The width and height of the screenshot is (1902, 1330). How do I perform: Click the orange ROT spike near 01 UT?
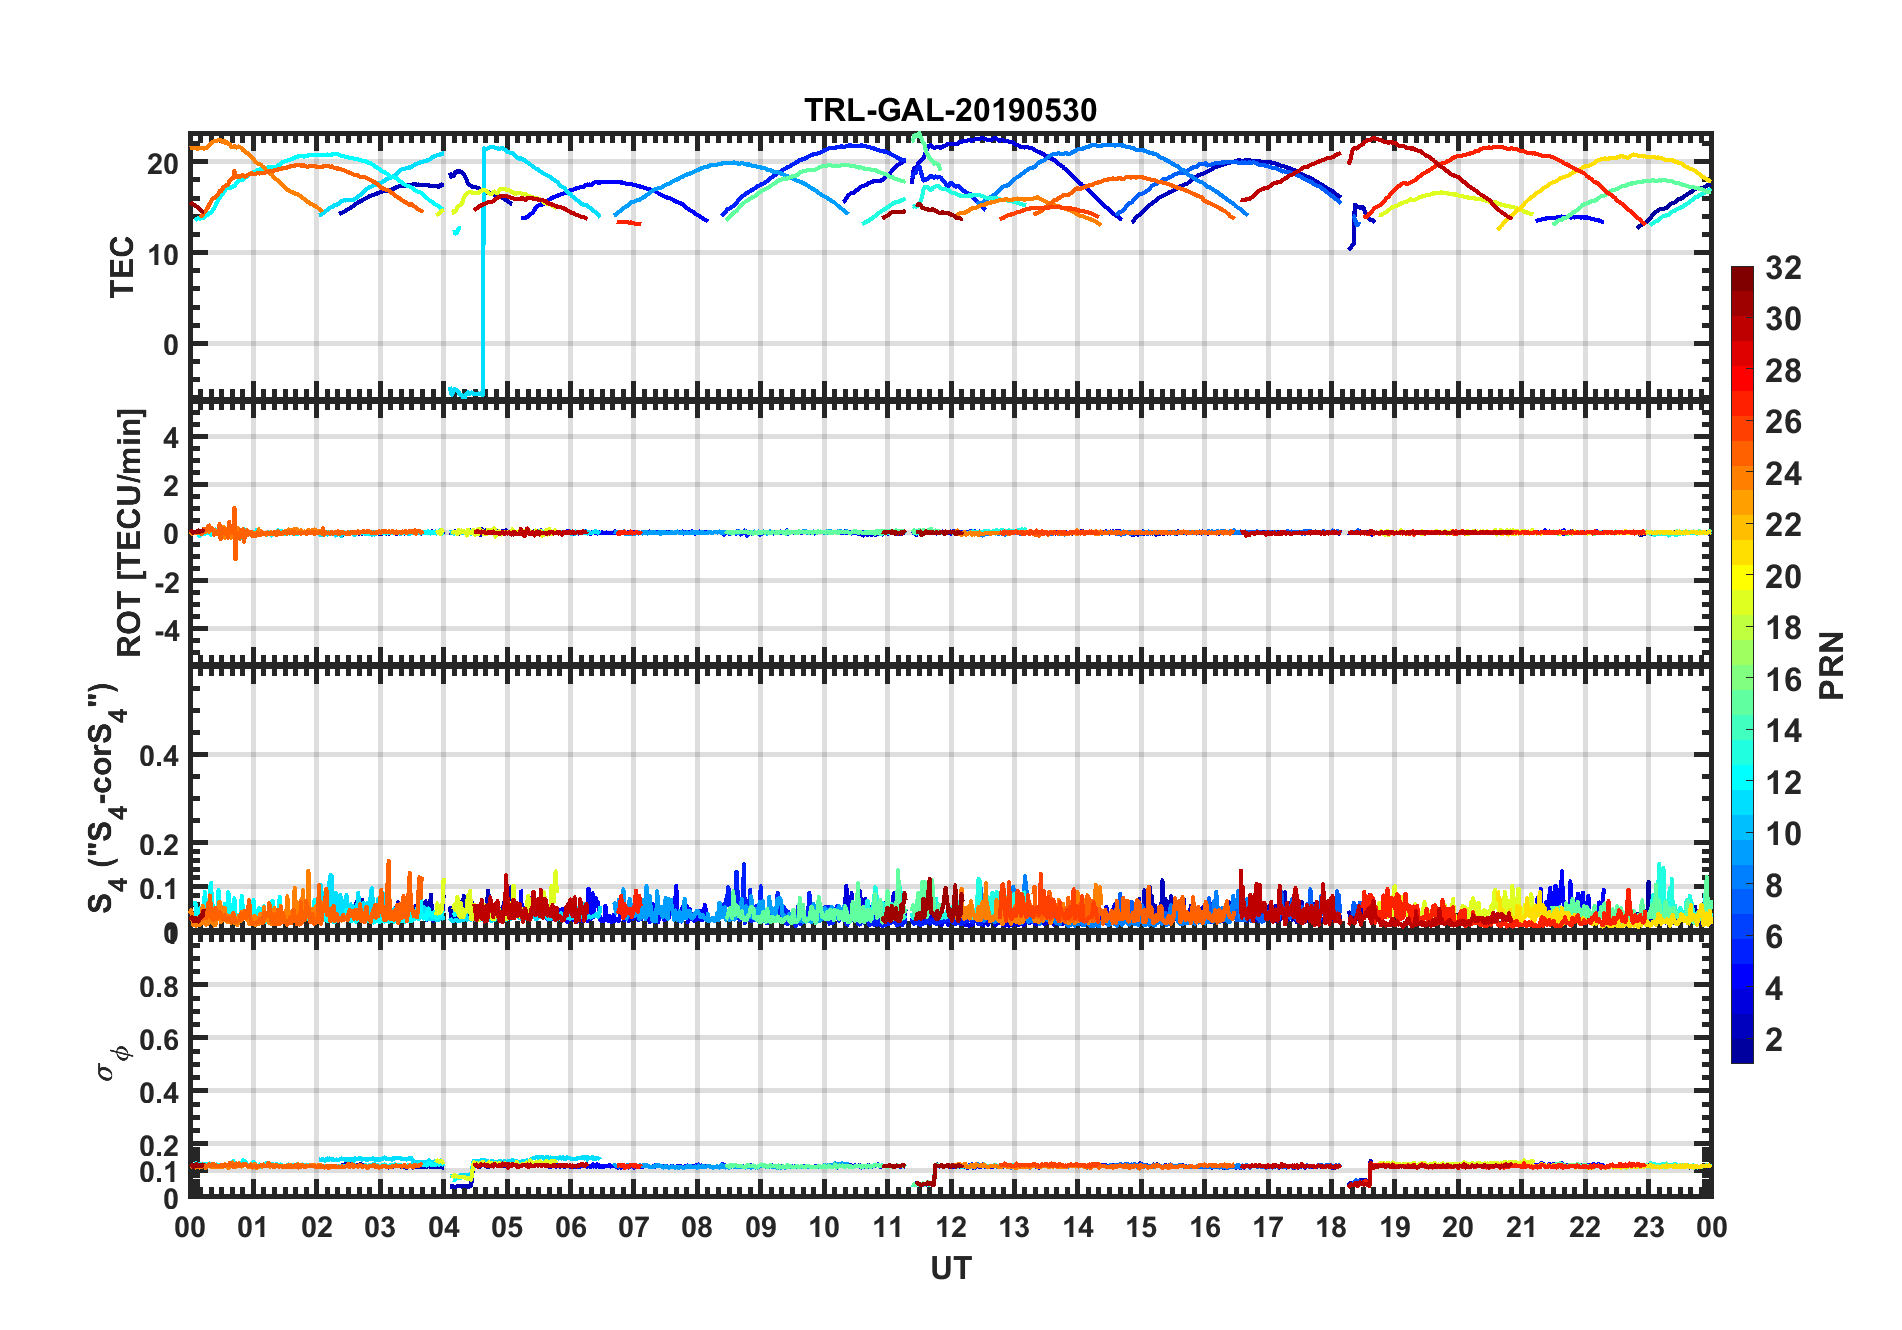point(235,533)
